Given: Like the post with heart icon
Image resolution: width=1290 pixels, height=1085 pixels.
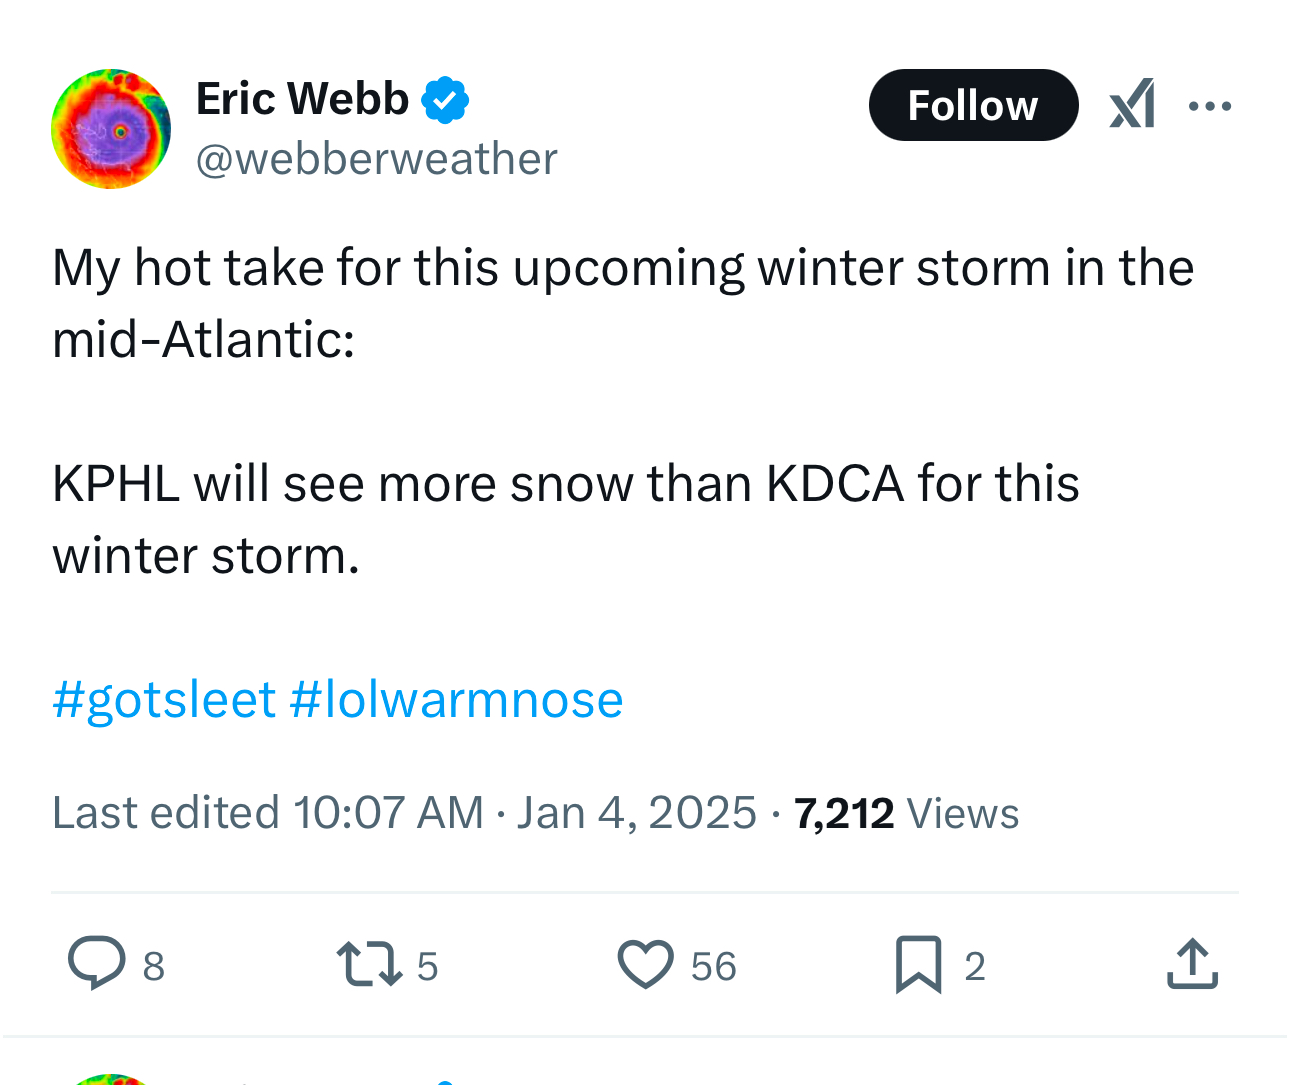Looking at the screenshot, I should pos(646,965).
